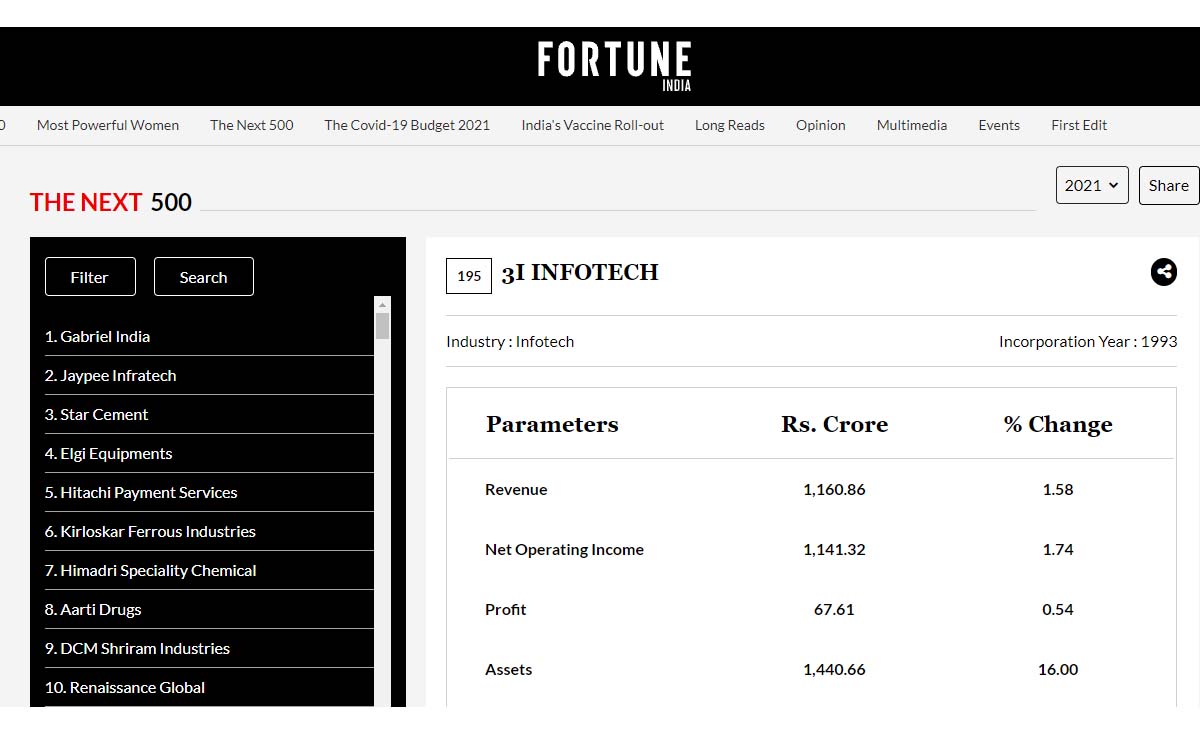Open The Next 500 navigation link
Image resolution: width=1200 pixels, height=734 pixels.
coord(252,125)
